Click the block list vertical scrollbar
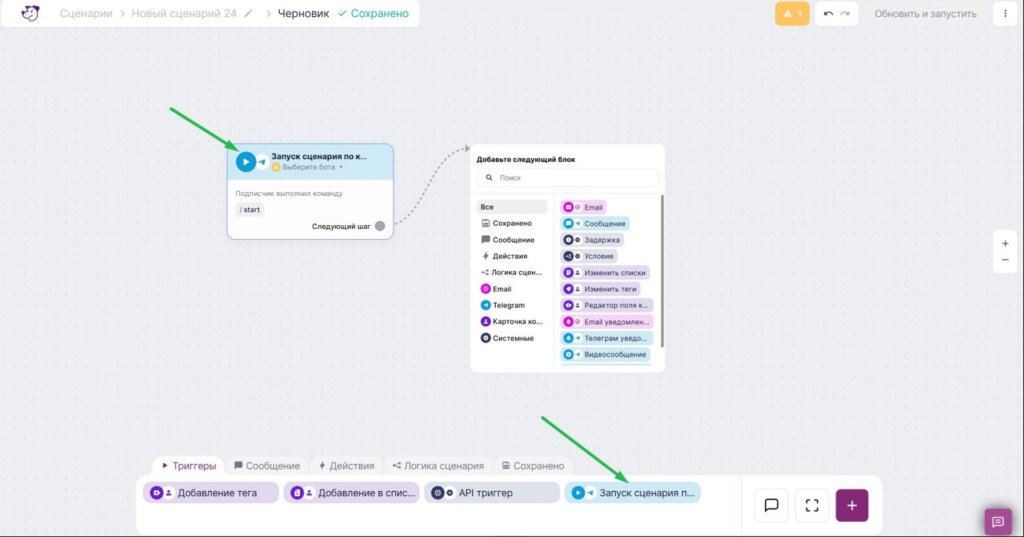1024x537 pixels. (662, 271)
